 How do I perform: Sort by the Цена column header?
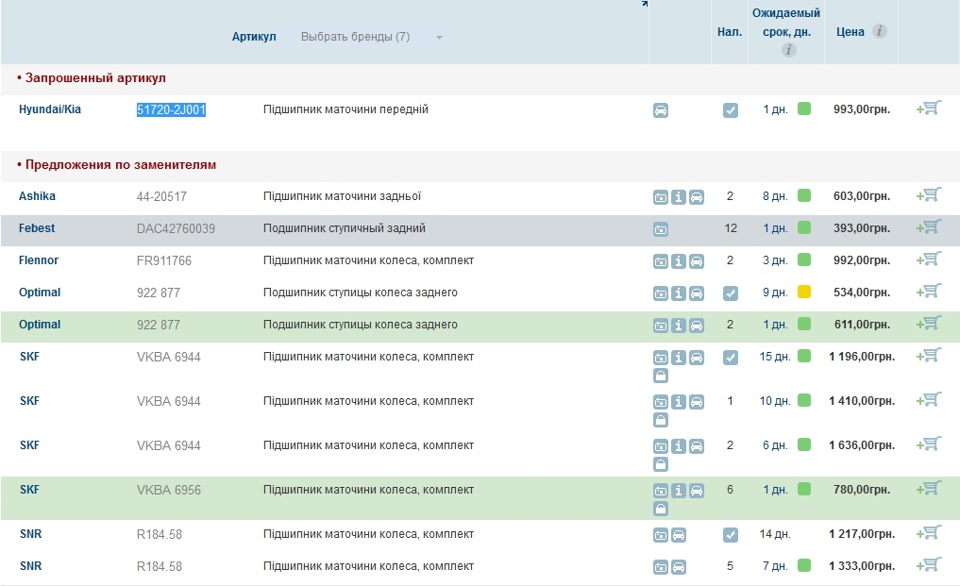coord(850,32)
